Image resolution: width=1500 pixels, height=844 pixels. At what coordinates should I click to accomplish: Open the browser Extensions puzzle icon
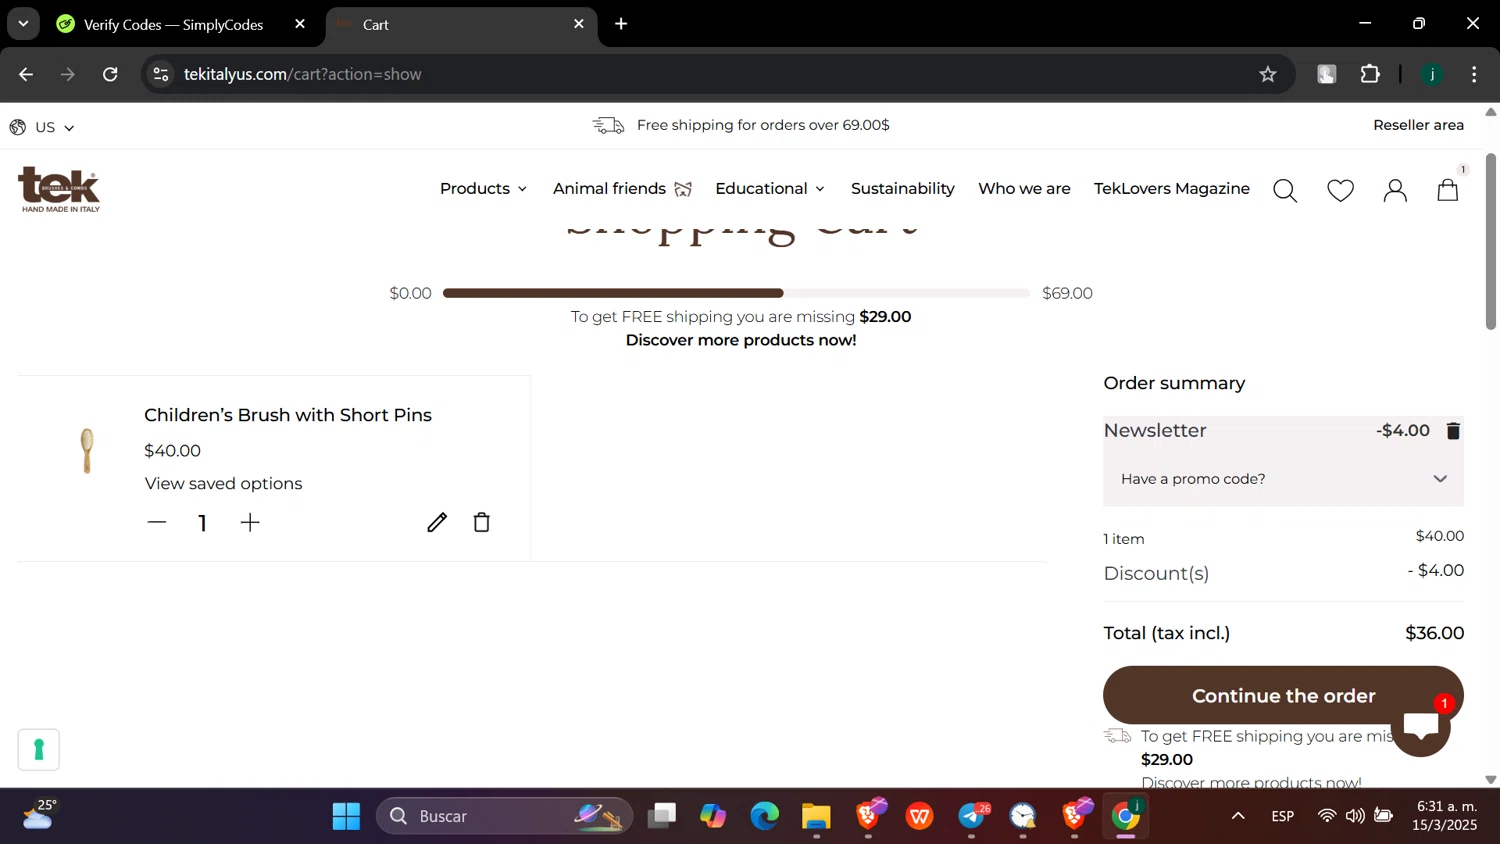[x=1370, y=74]
